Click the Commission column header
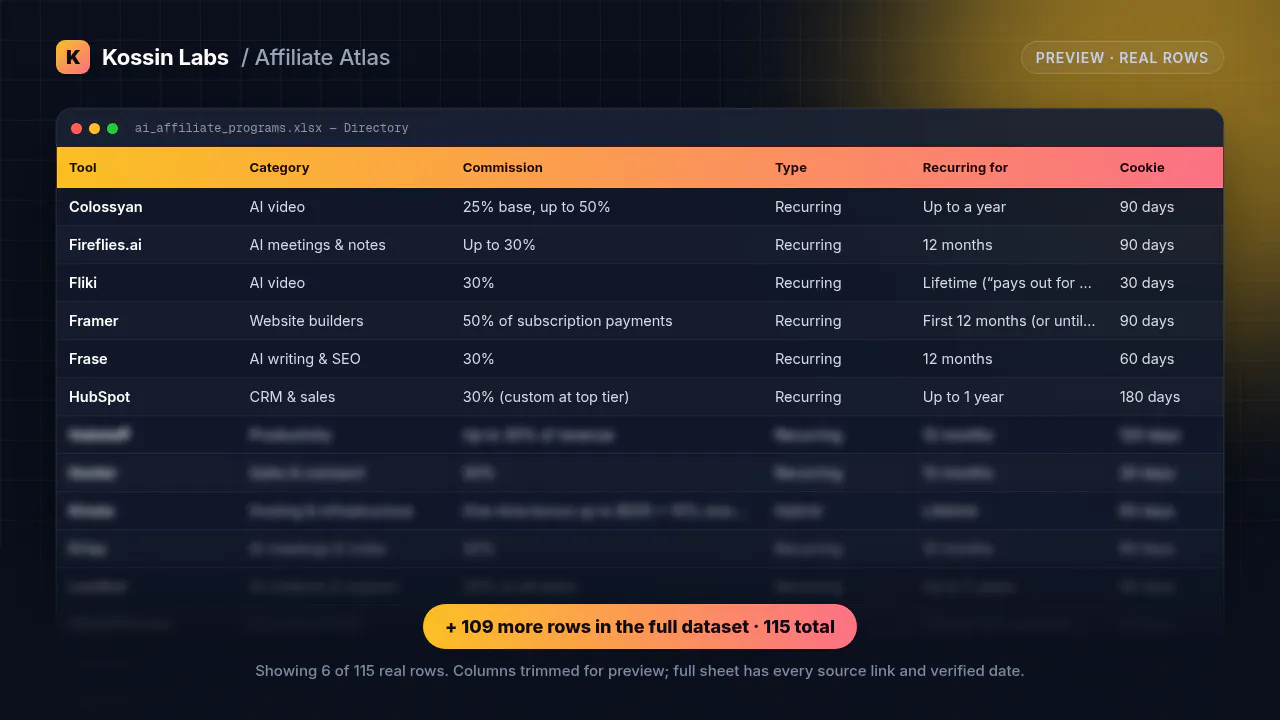Image resolution: width=1280 pixels, height=720 pixels. 503,168
